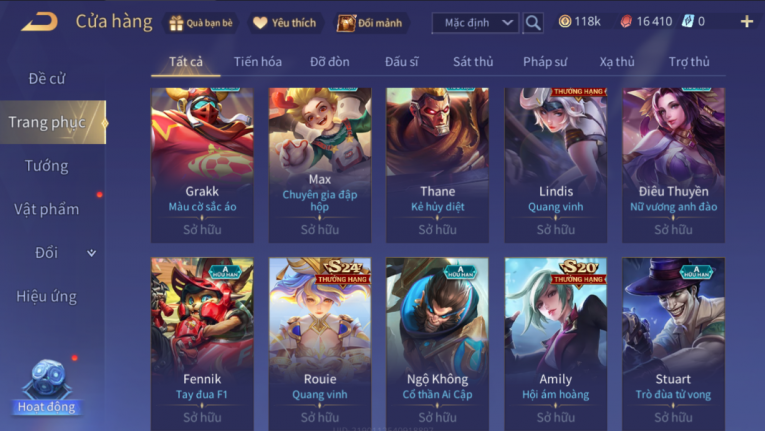Open the Mặc định sort dropdown
Image resolution: width=765 pixels, height=431 pixels.
[475, 22]
